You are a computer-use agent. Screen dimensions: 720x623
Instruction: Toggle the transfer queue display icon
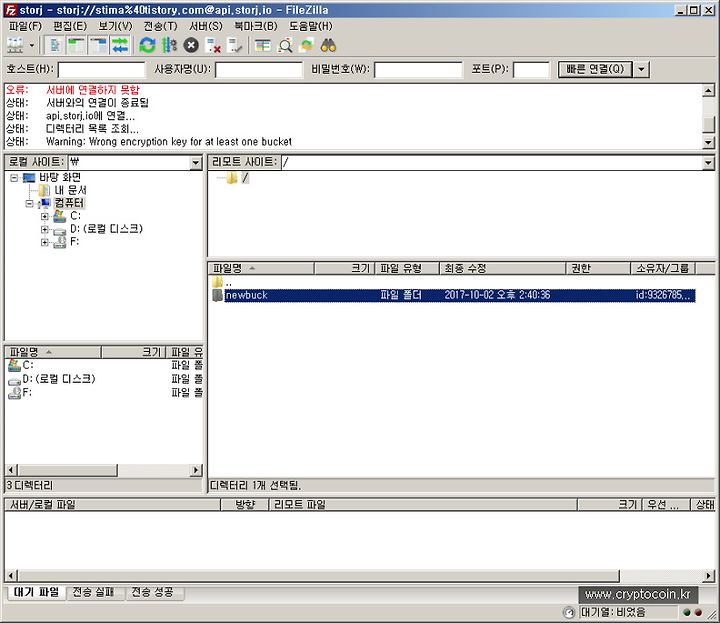tap(120, 45)
